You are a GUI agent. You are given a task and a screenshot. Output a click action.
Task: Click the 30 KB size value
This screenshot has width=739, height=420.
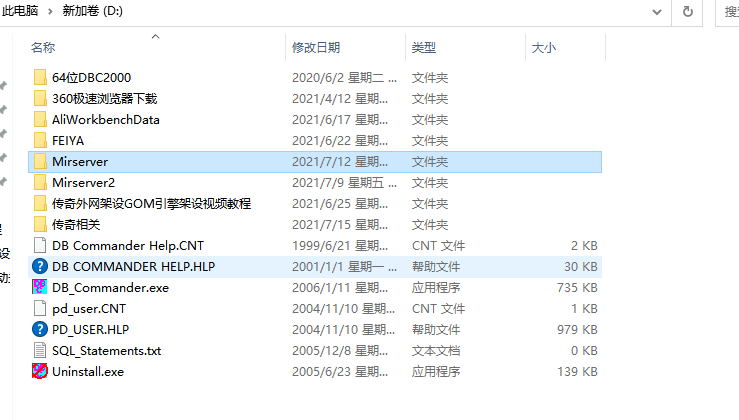pyautogui.click(x=581, y=266)
